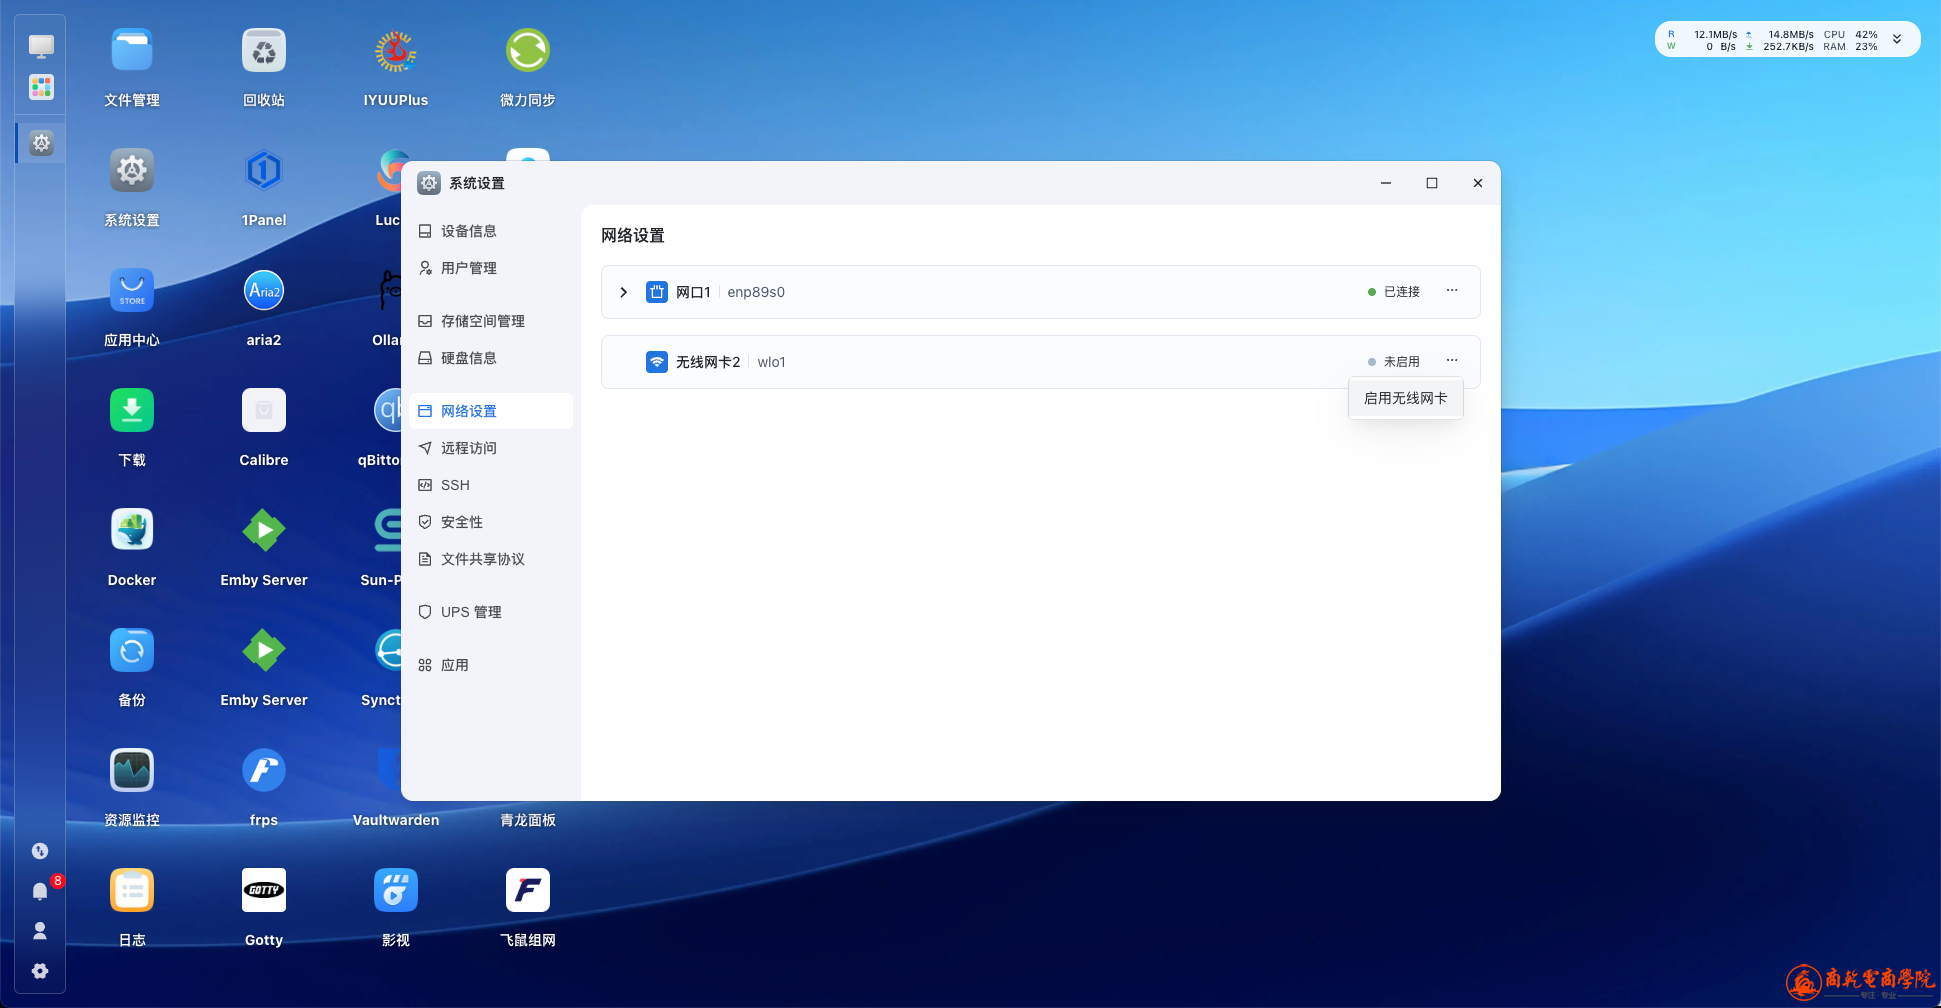Click the CPU 42% reading in the widget
The image size is (1941, 1008).
tap(1851, 34)
